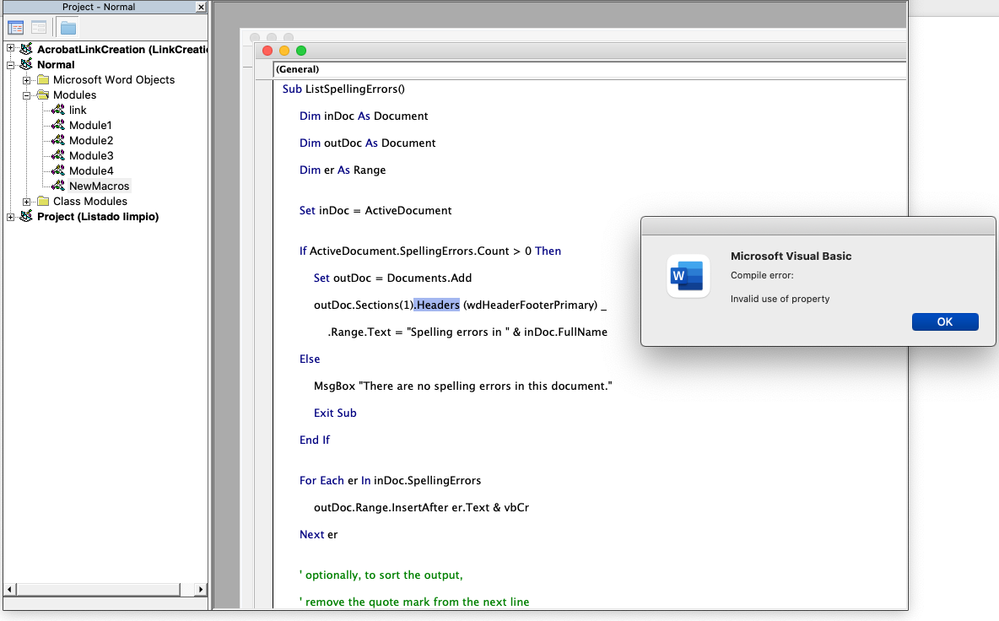Click 'Invalid use of property' message text
The height and width of the screenshot is (621, 999).
[x=780, y=299]
